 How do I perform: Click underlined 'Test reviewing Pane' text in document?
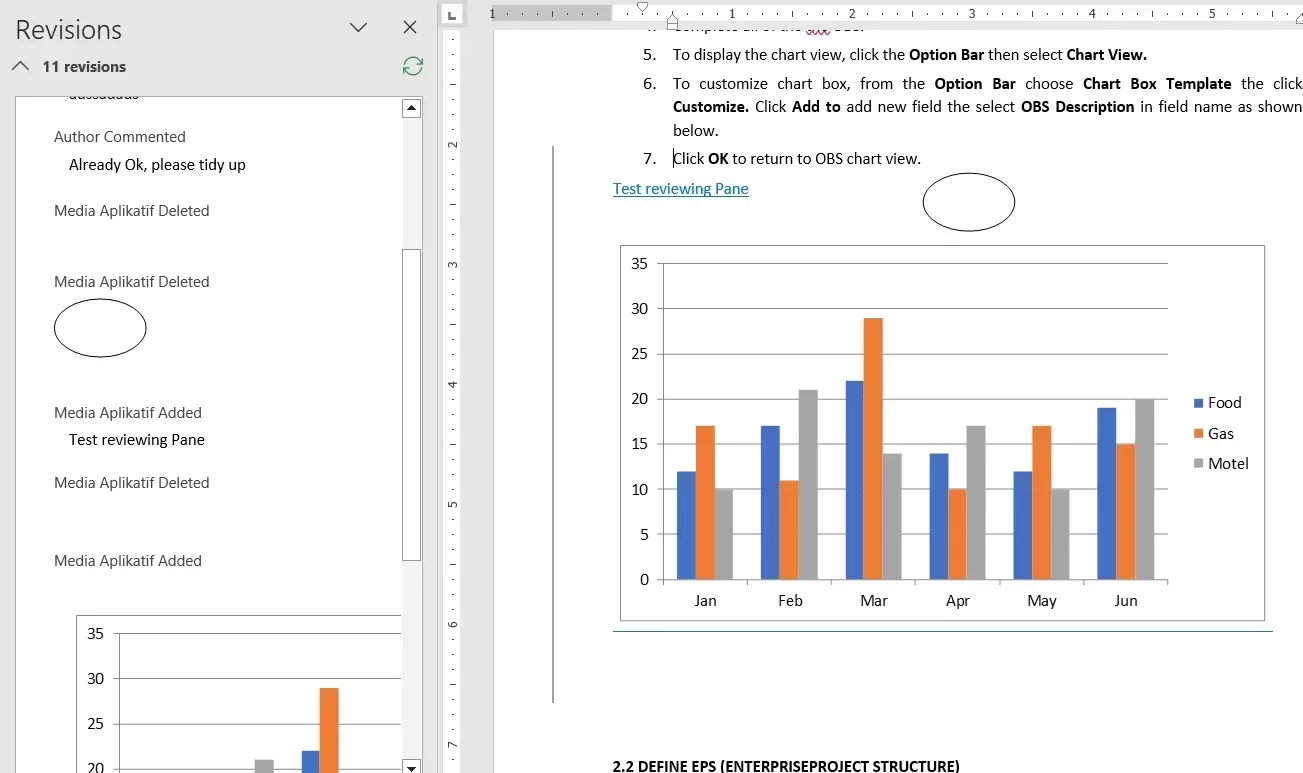point(680,189)
